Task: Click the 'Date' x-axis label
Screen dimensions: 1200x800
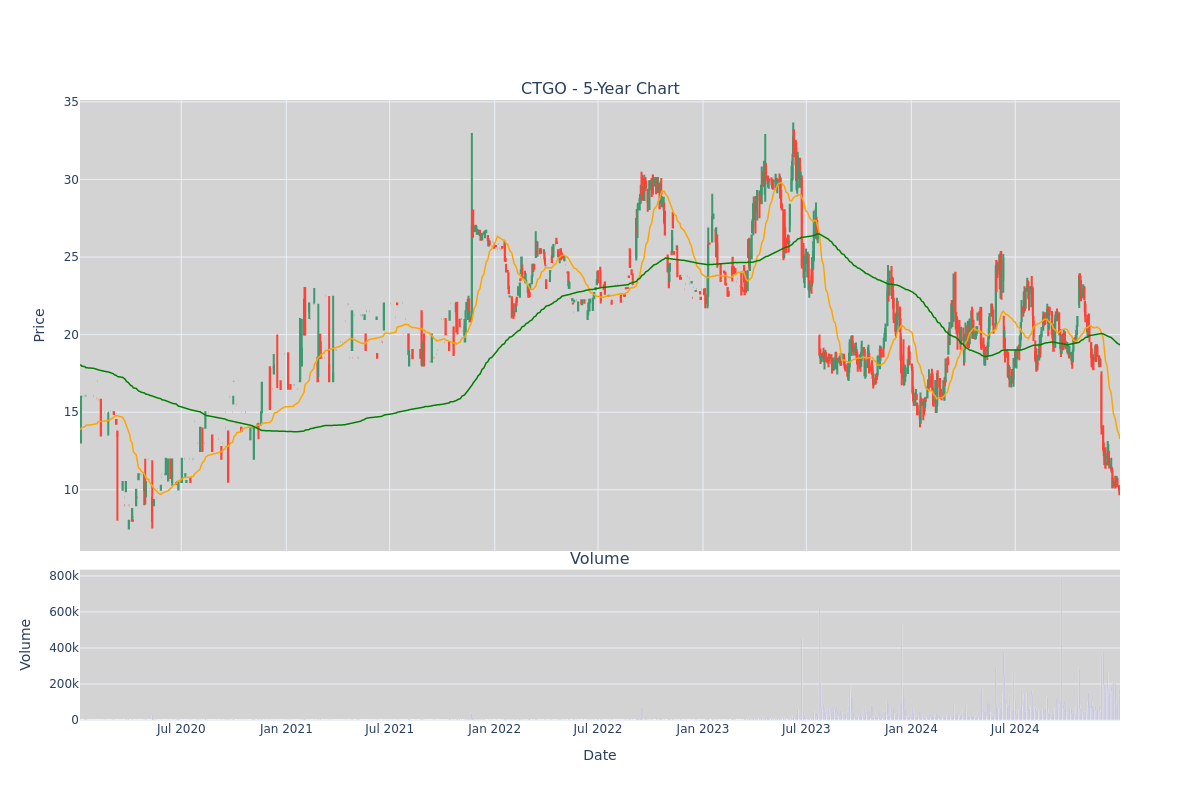Action: [600, 756]
